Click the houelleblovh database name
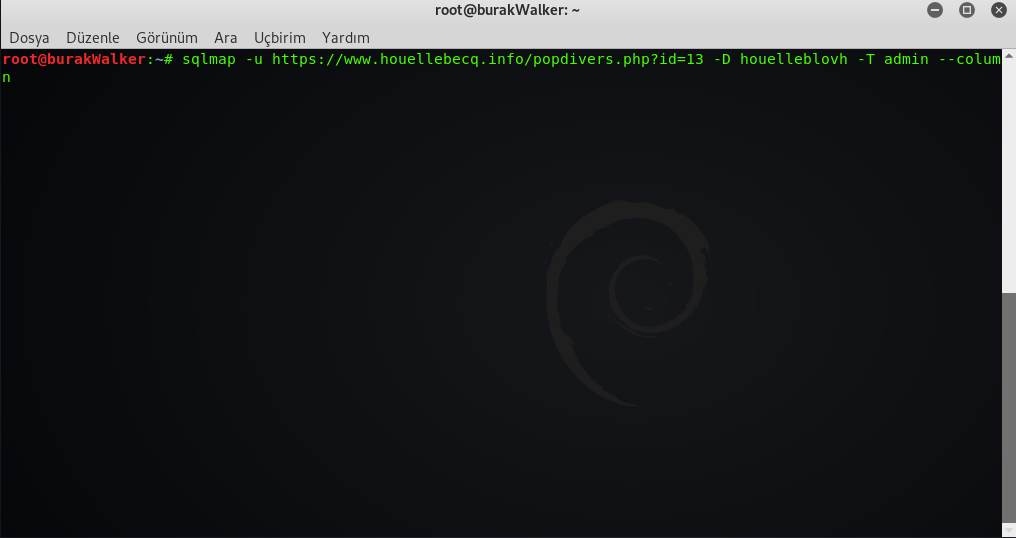 tap(794, 60)
